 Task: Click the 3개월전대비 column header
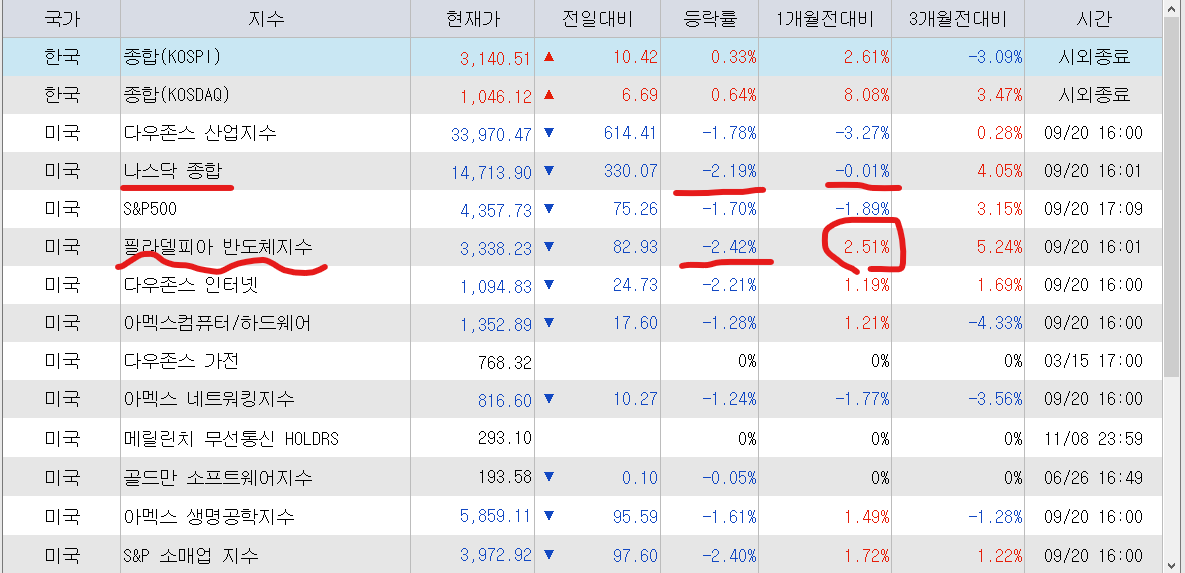pos(958,19)
